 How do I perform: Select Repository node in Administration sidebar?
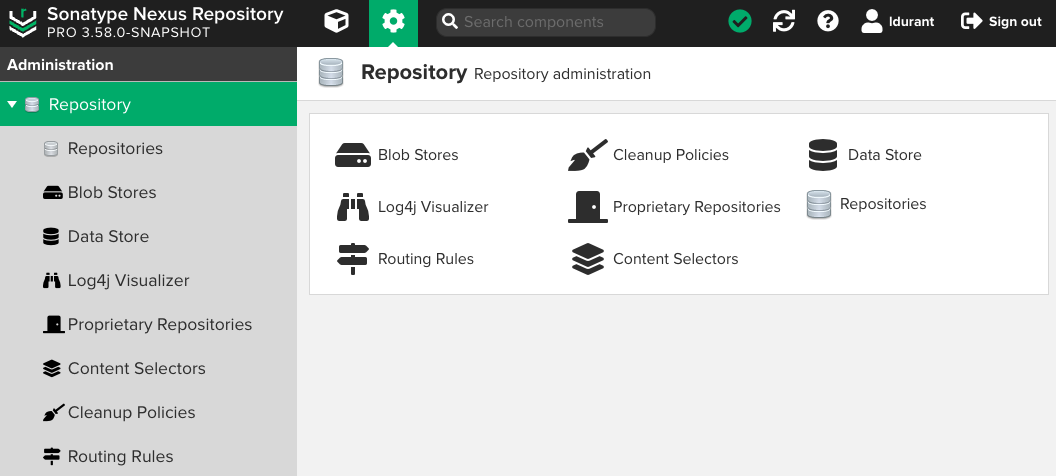coord(148,104)
